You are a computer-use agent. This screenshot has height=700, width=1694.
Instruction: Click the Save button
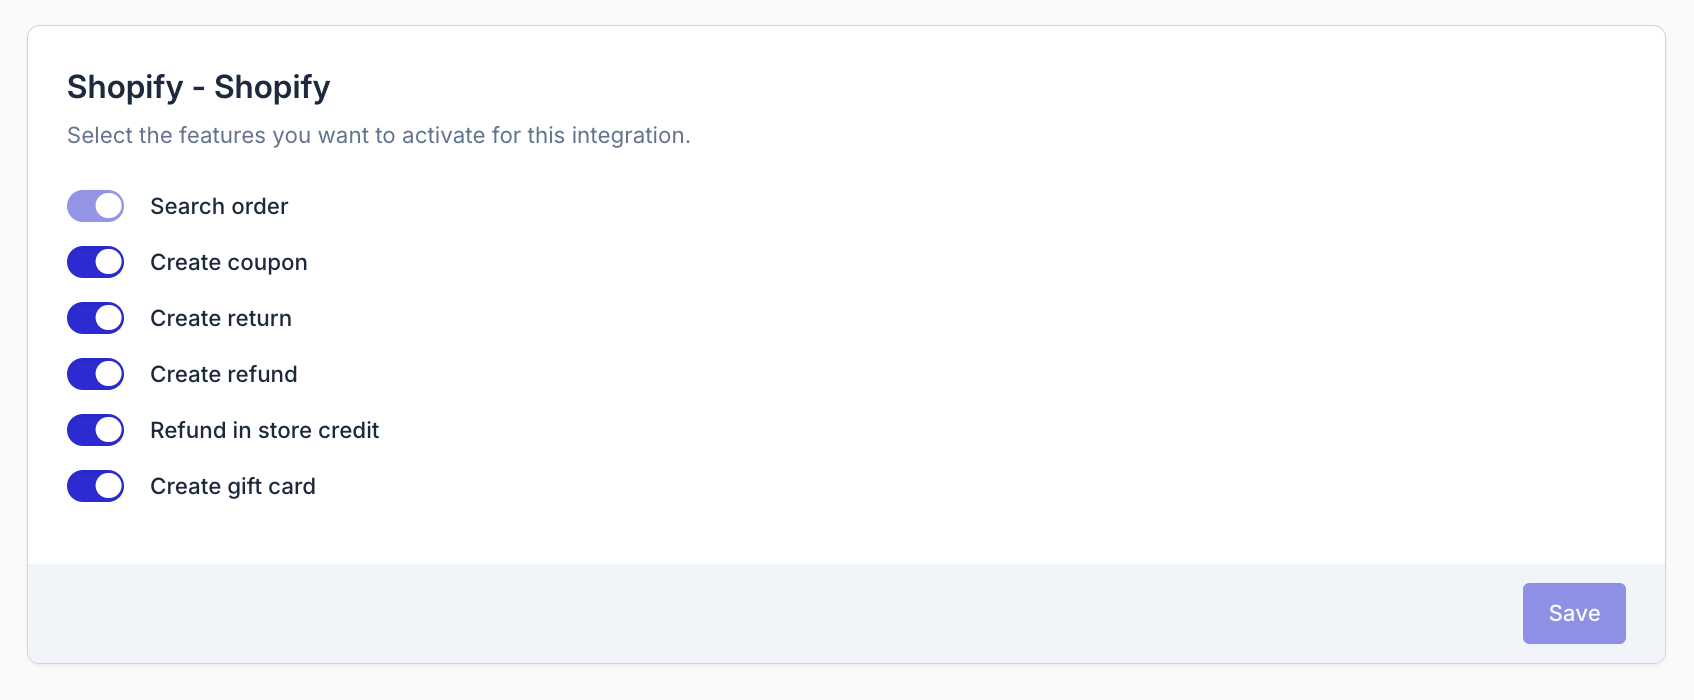1574,613
